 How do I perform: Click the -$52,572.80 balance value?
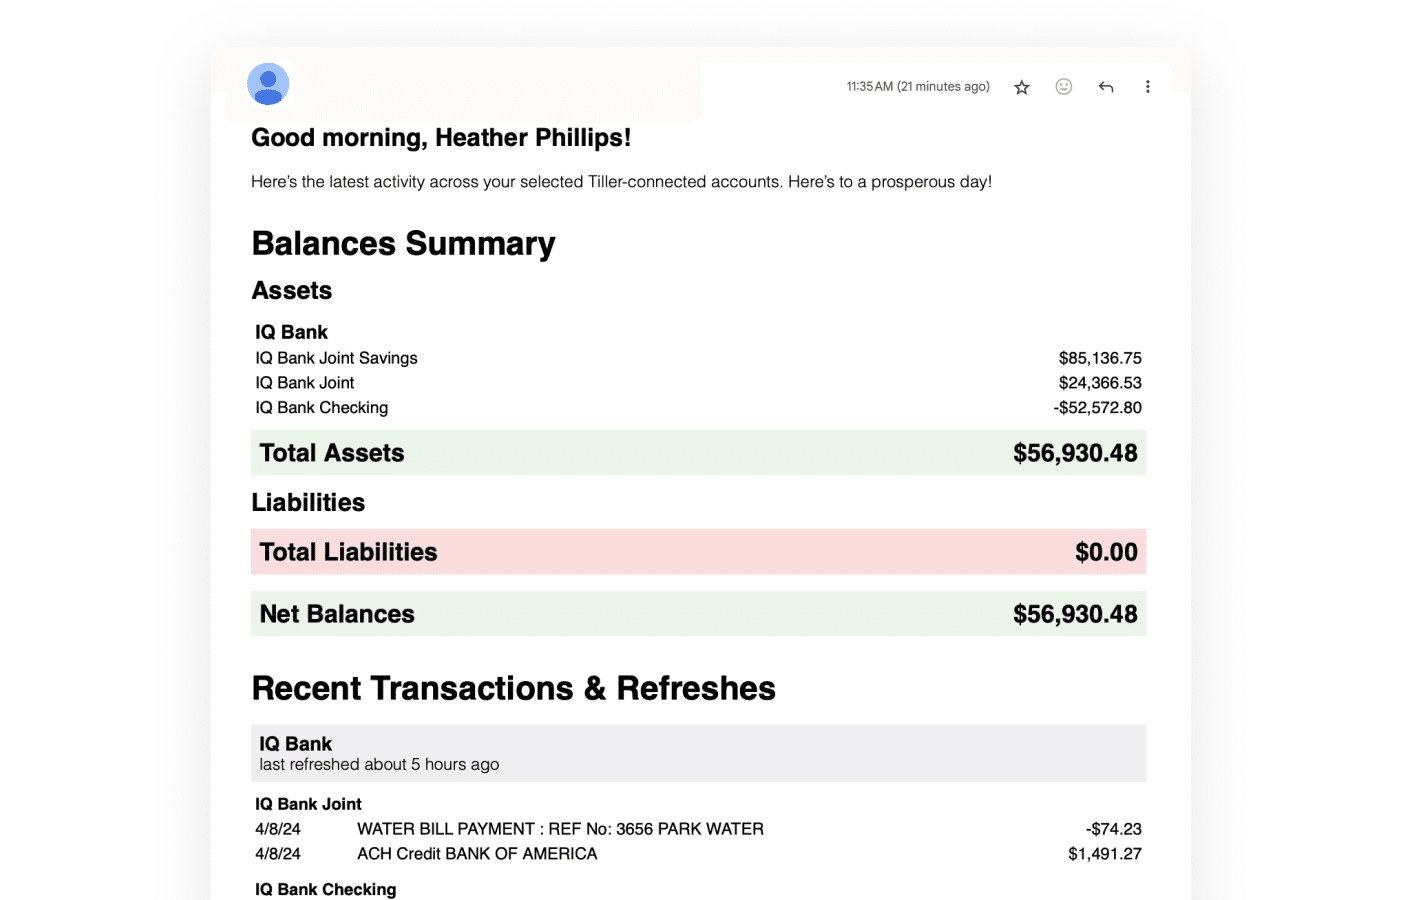tap(1097, 408)
